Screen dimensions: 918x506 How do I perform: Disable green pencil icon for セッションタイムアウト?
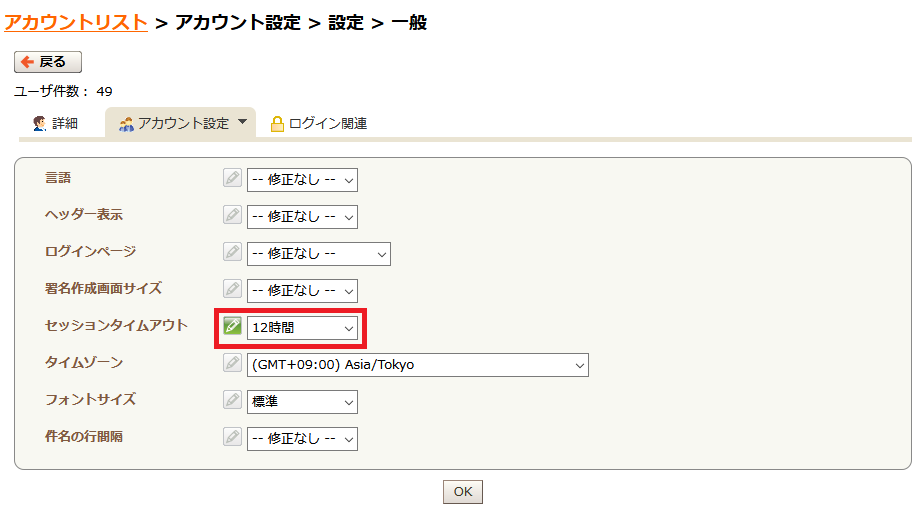232,326
